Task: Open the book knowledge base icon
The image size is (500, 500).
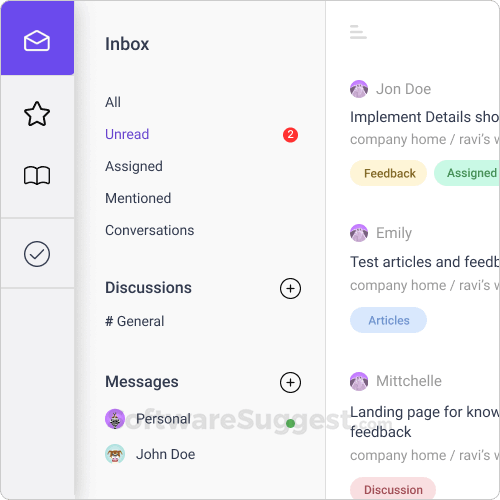Action: point(37,175)
